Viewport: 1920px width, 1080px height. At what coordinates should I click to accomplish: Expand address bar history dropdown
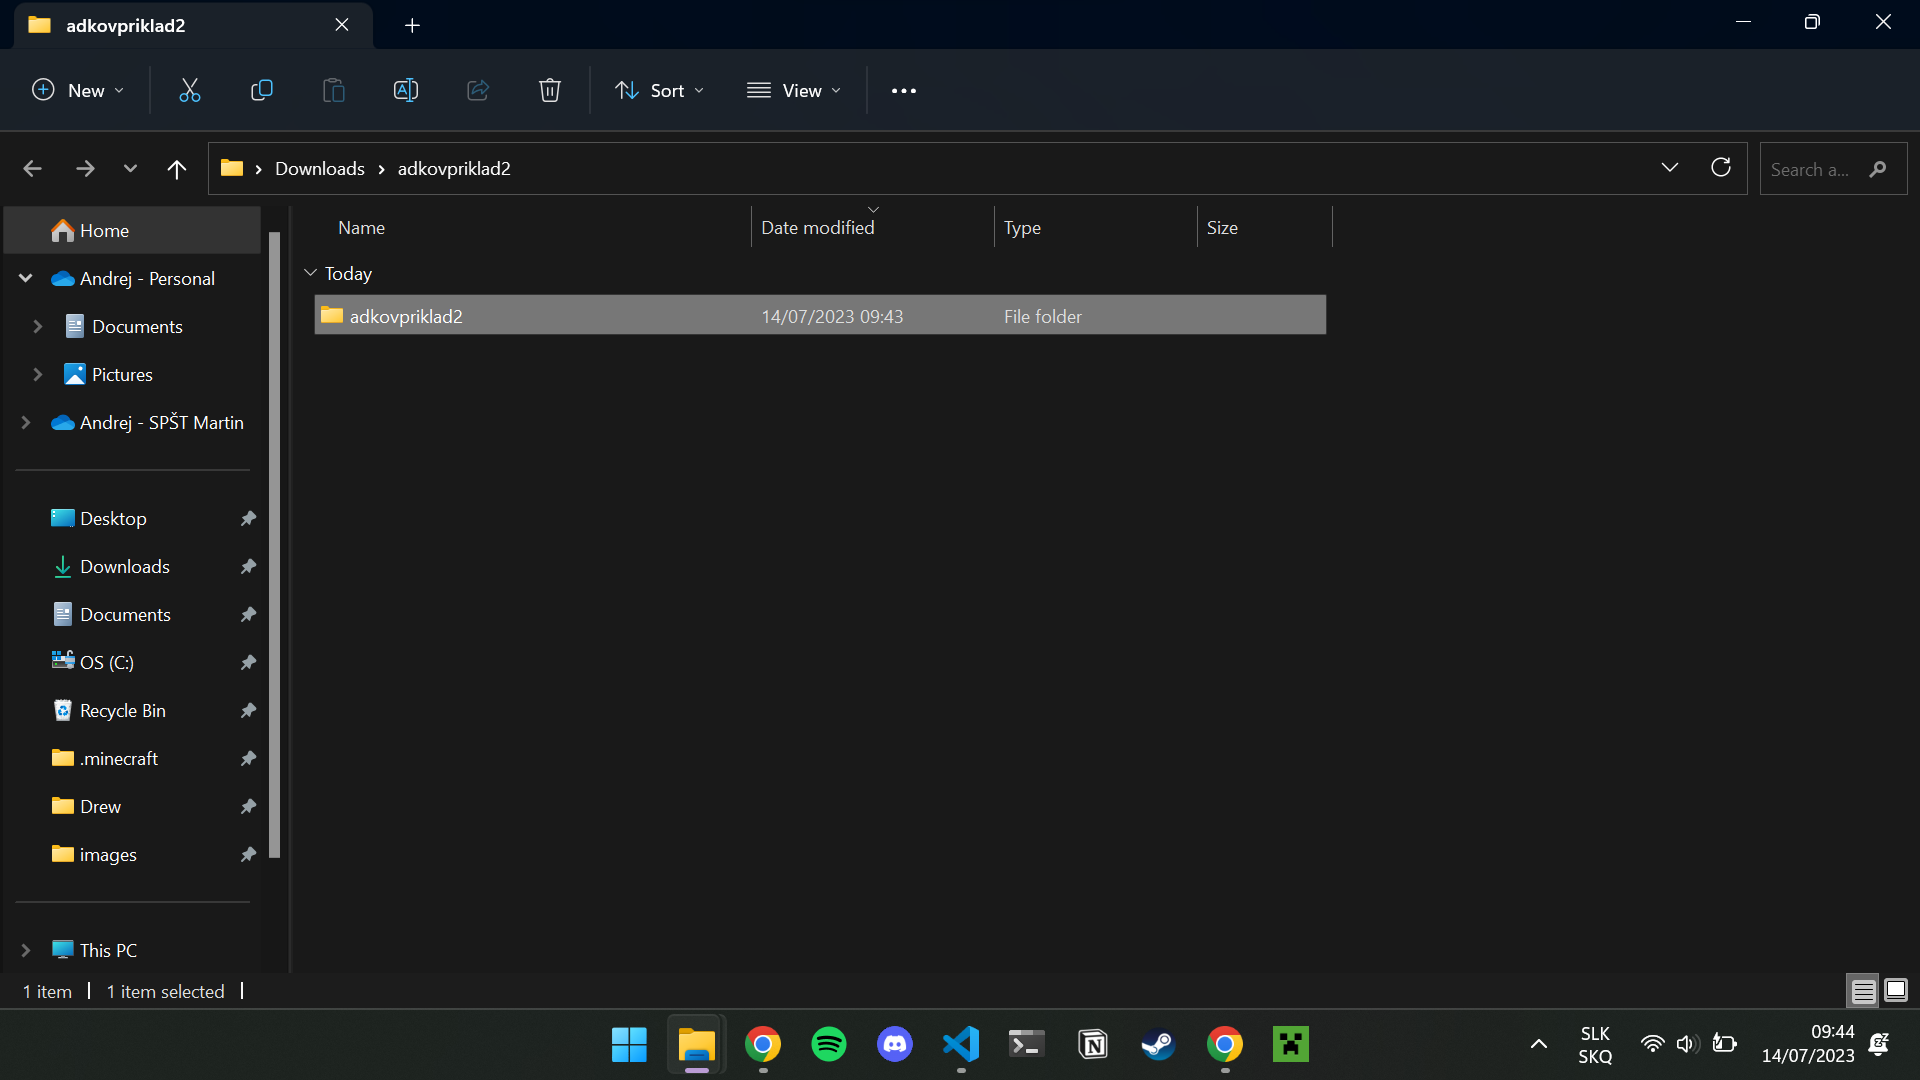pos(1670,168)
